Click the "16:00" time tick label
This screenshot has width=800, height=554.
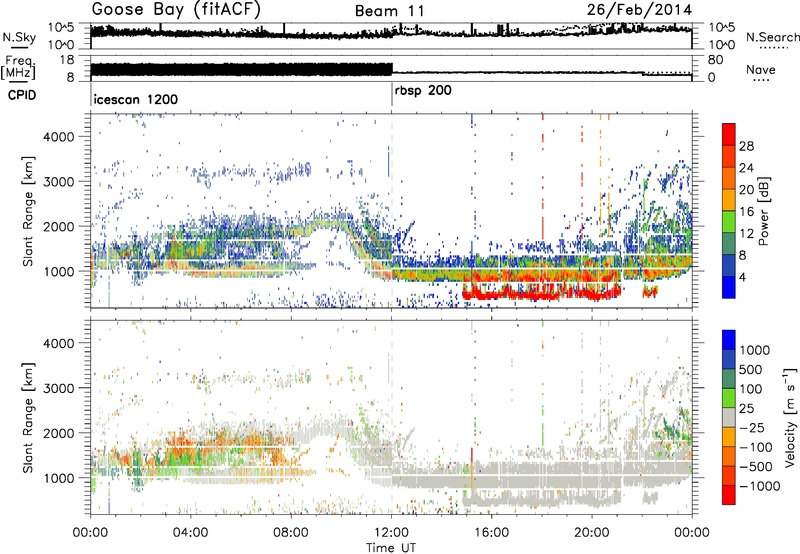(492, 533)
